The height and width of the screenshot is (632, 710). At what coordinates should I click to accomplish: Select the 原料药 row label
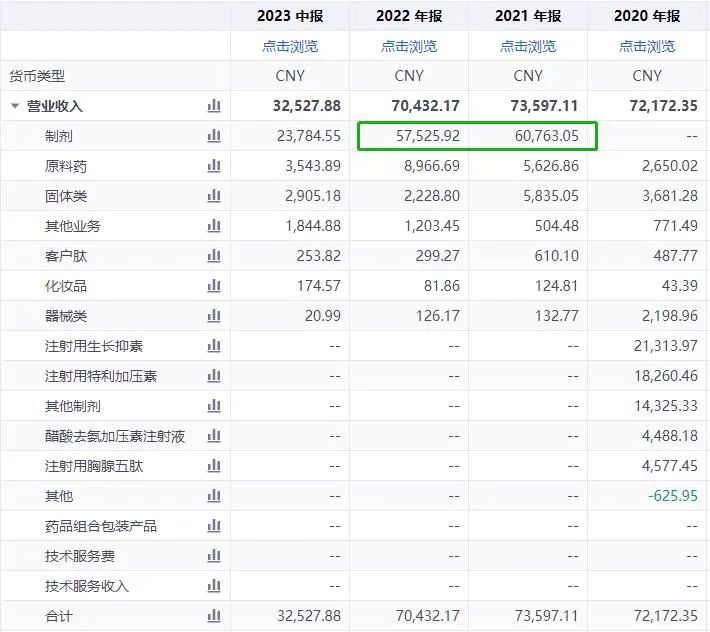coord(66,166)
